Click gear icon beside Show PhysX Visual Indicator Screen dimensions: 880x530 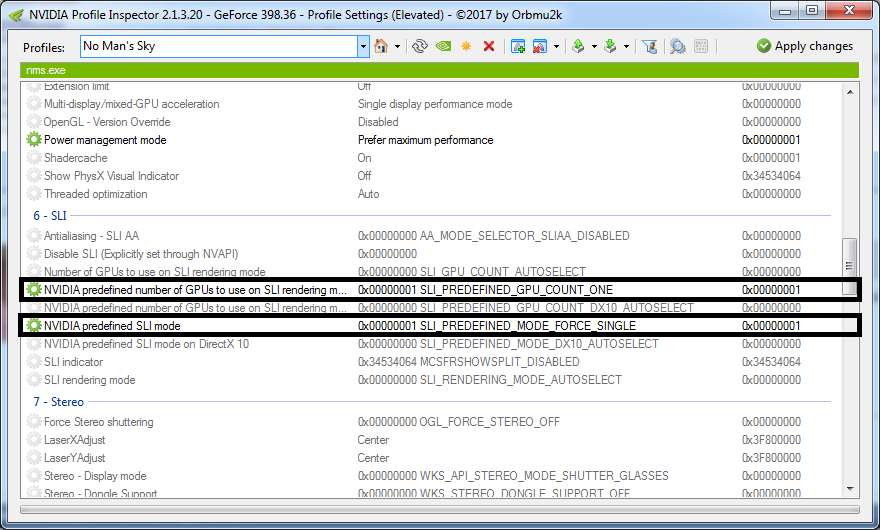click(x=34, y=175)
